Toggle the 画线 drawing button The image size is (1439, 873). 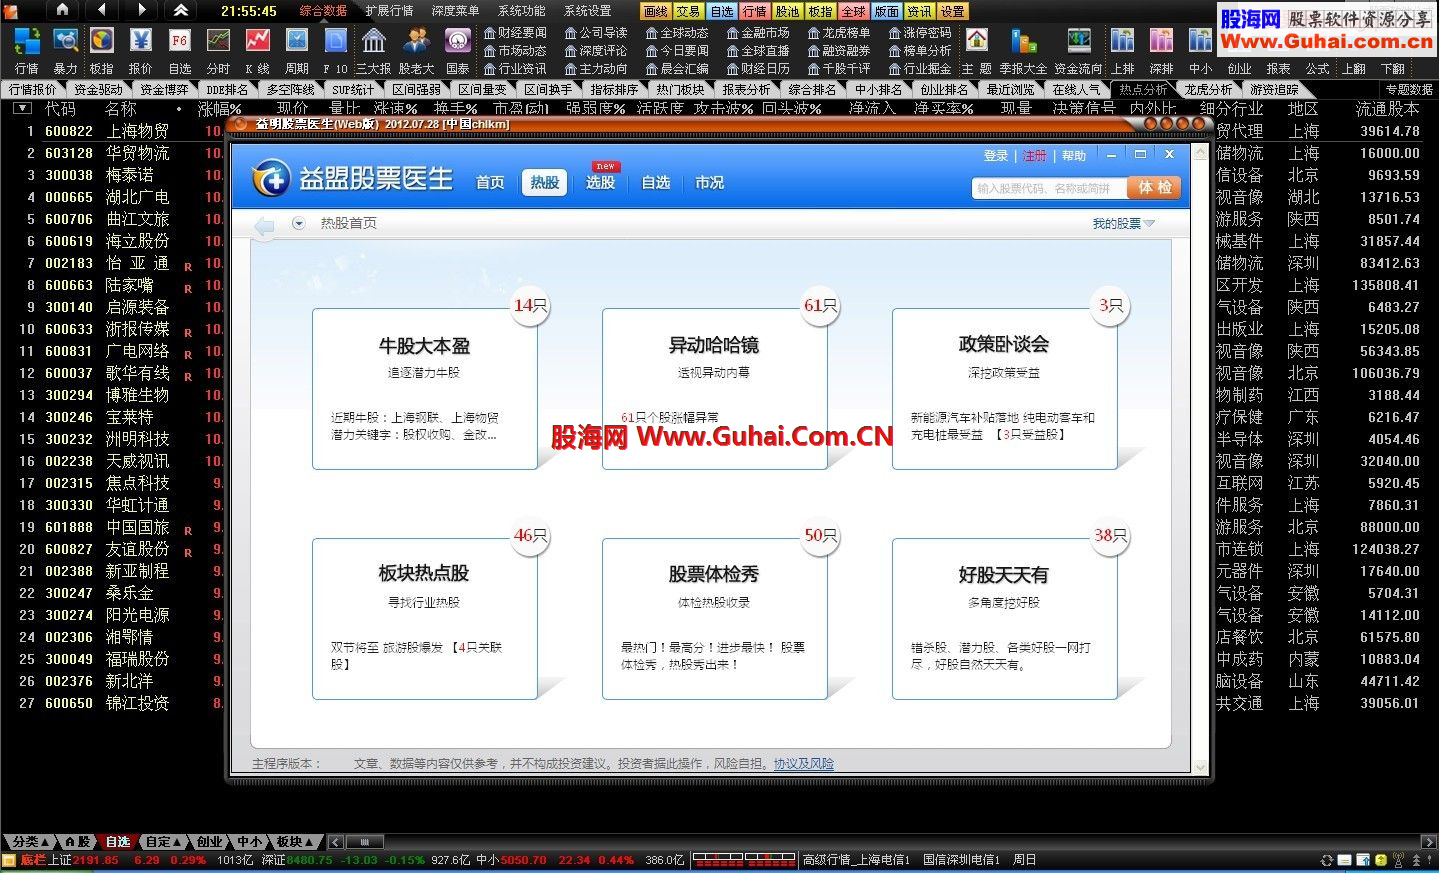click(655, 11)
